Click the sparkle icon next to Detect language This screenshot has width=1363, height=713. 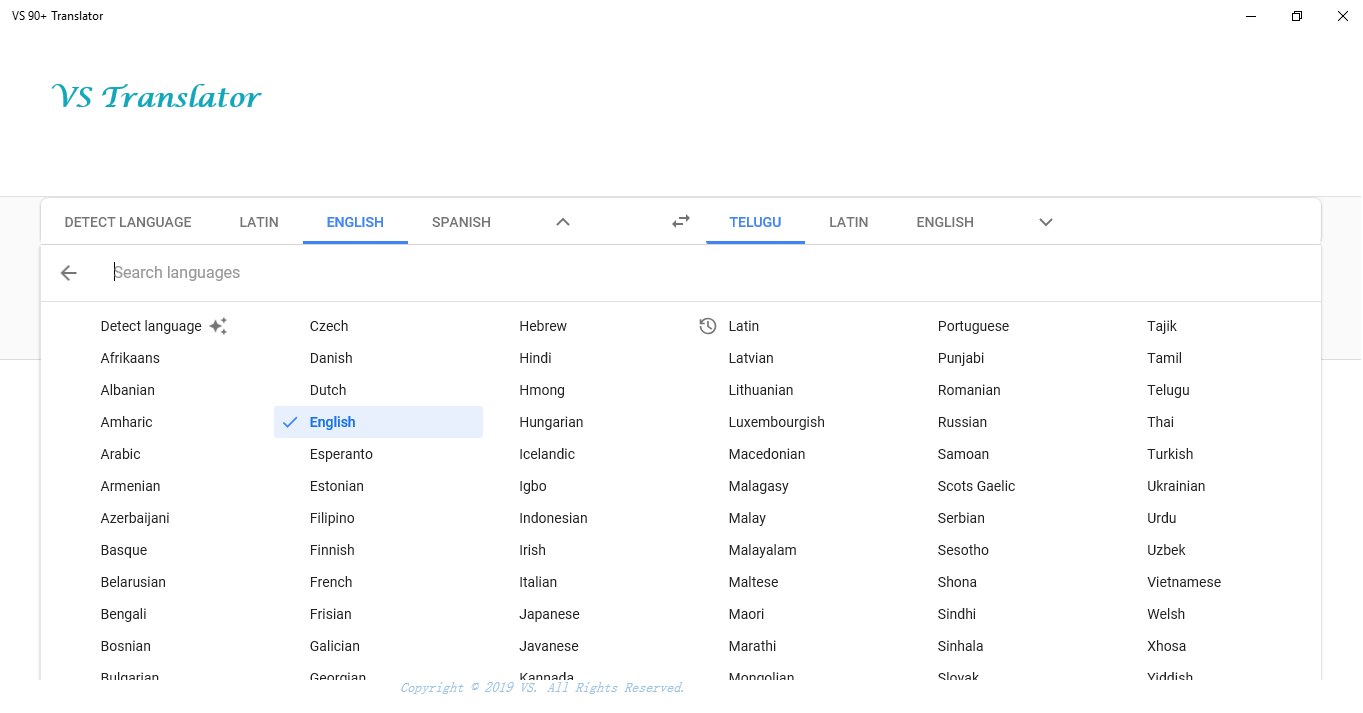pos(219,326)
